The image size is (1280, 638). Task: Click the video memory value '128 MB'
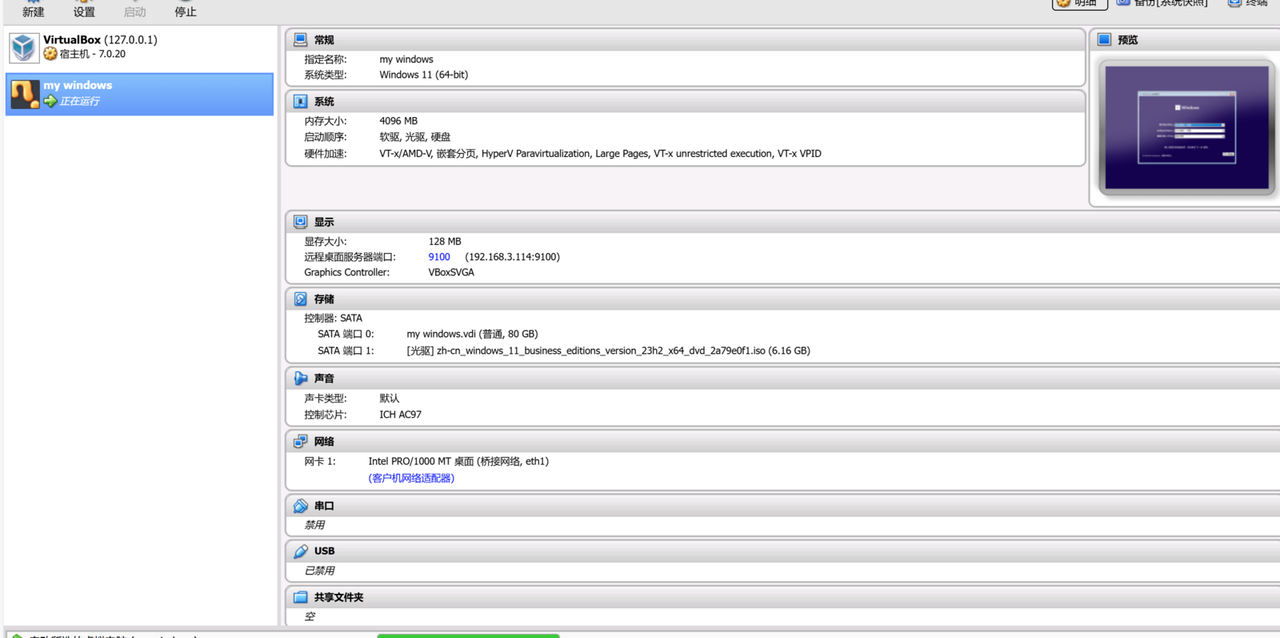click(x=445, y=241)
